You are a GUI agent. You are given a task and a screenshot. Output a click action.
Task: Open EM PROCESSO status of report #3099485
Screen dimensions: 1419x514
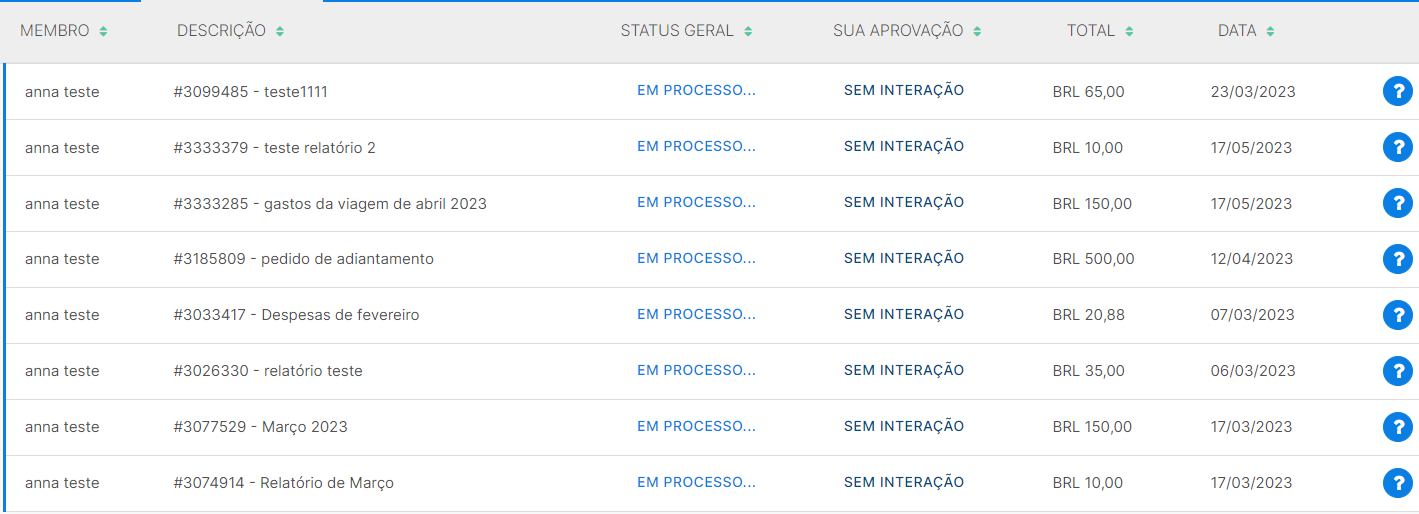696,90
